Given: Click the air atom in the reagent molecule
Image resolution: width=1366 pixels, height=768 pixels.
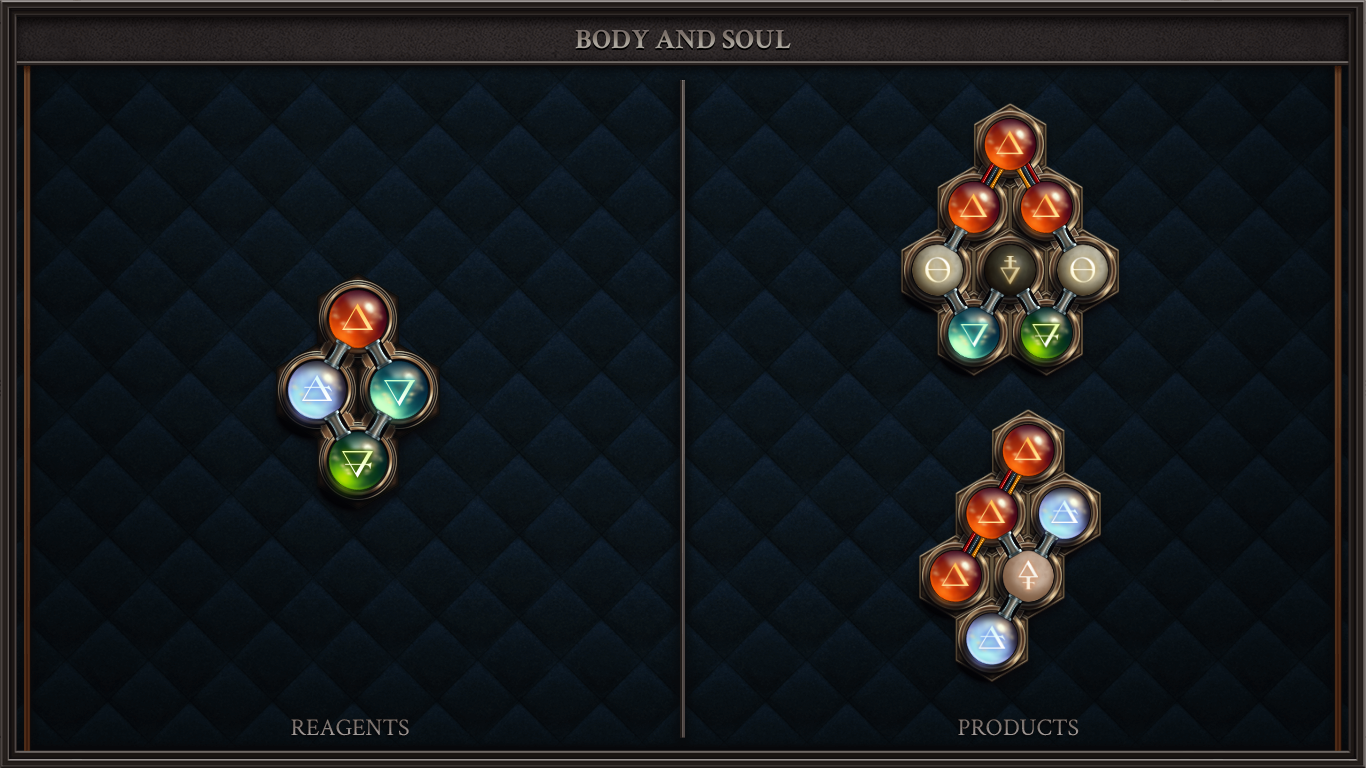Looking at the screenshot, I should click(x=316, y=390).
